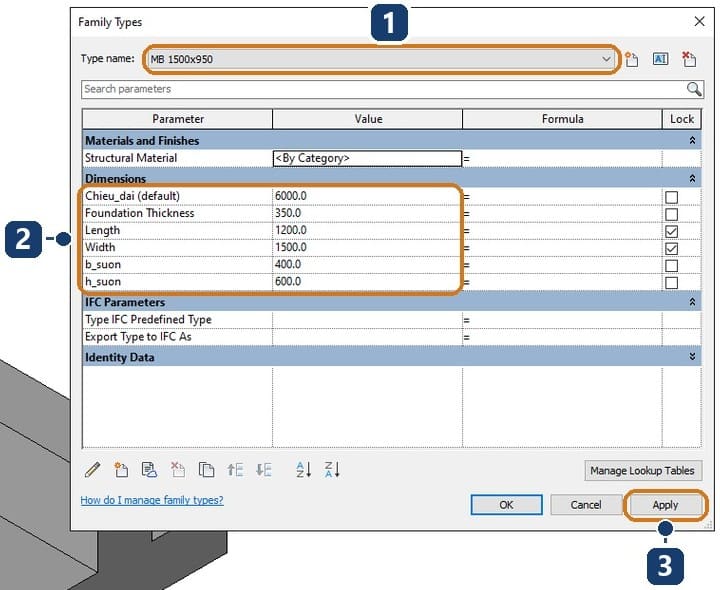
Task: Open the Type name dropdown MB 1500x950
Action: [381, 59]
